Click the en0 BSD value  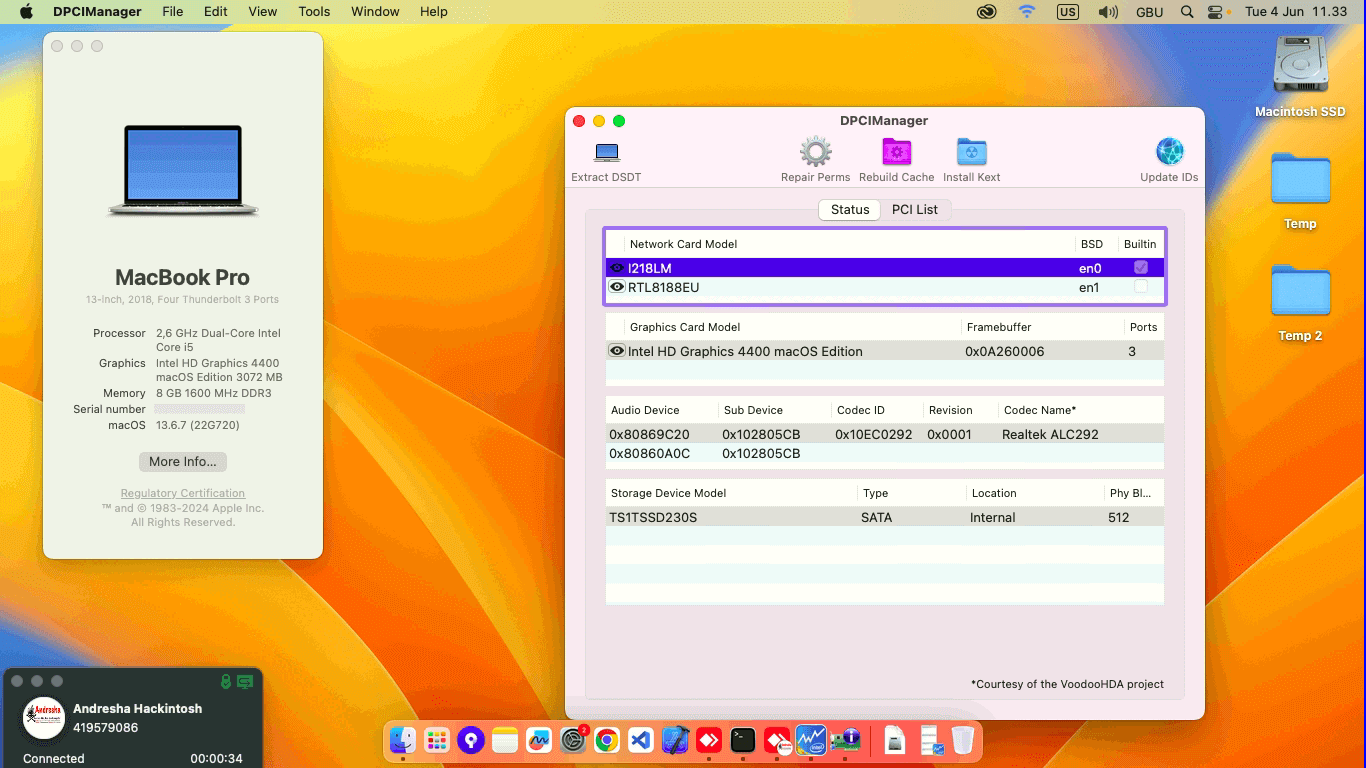pyautogui.click(x=1089, y=268)
